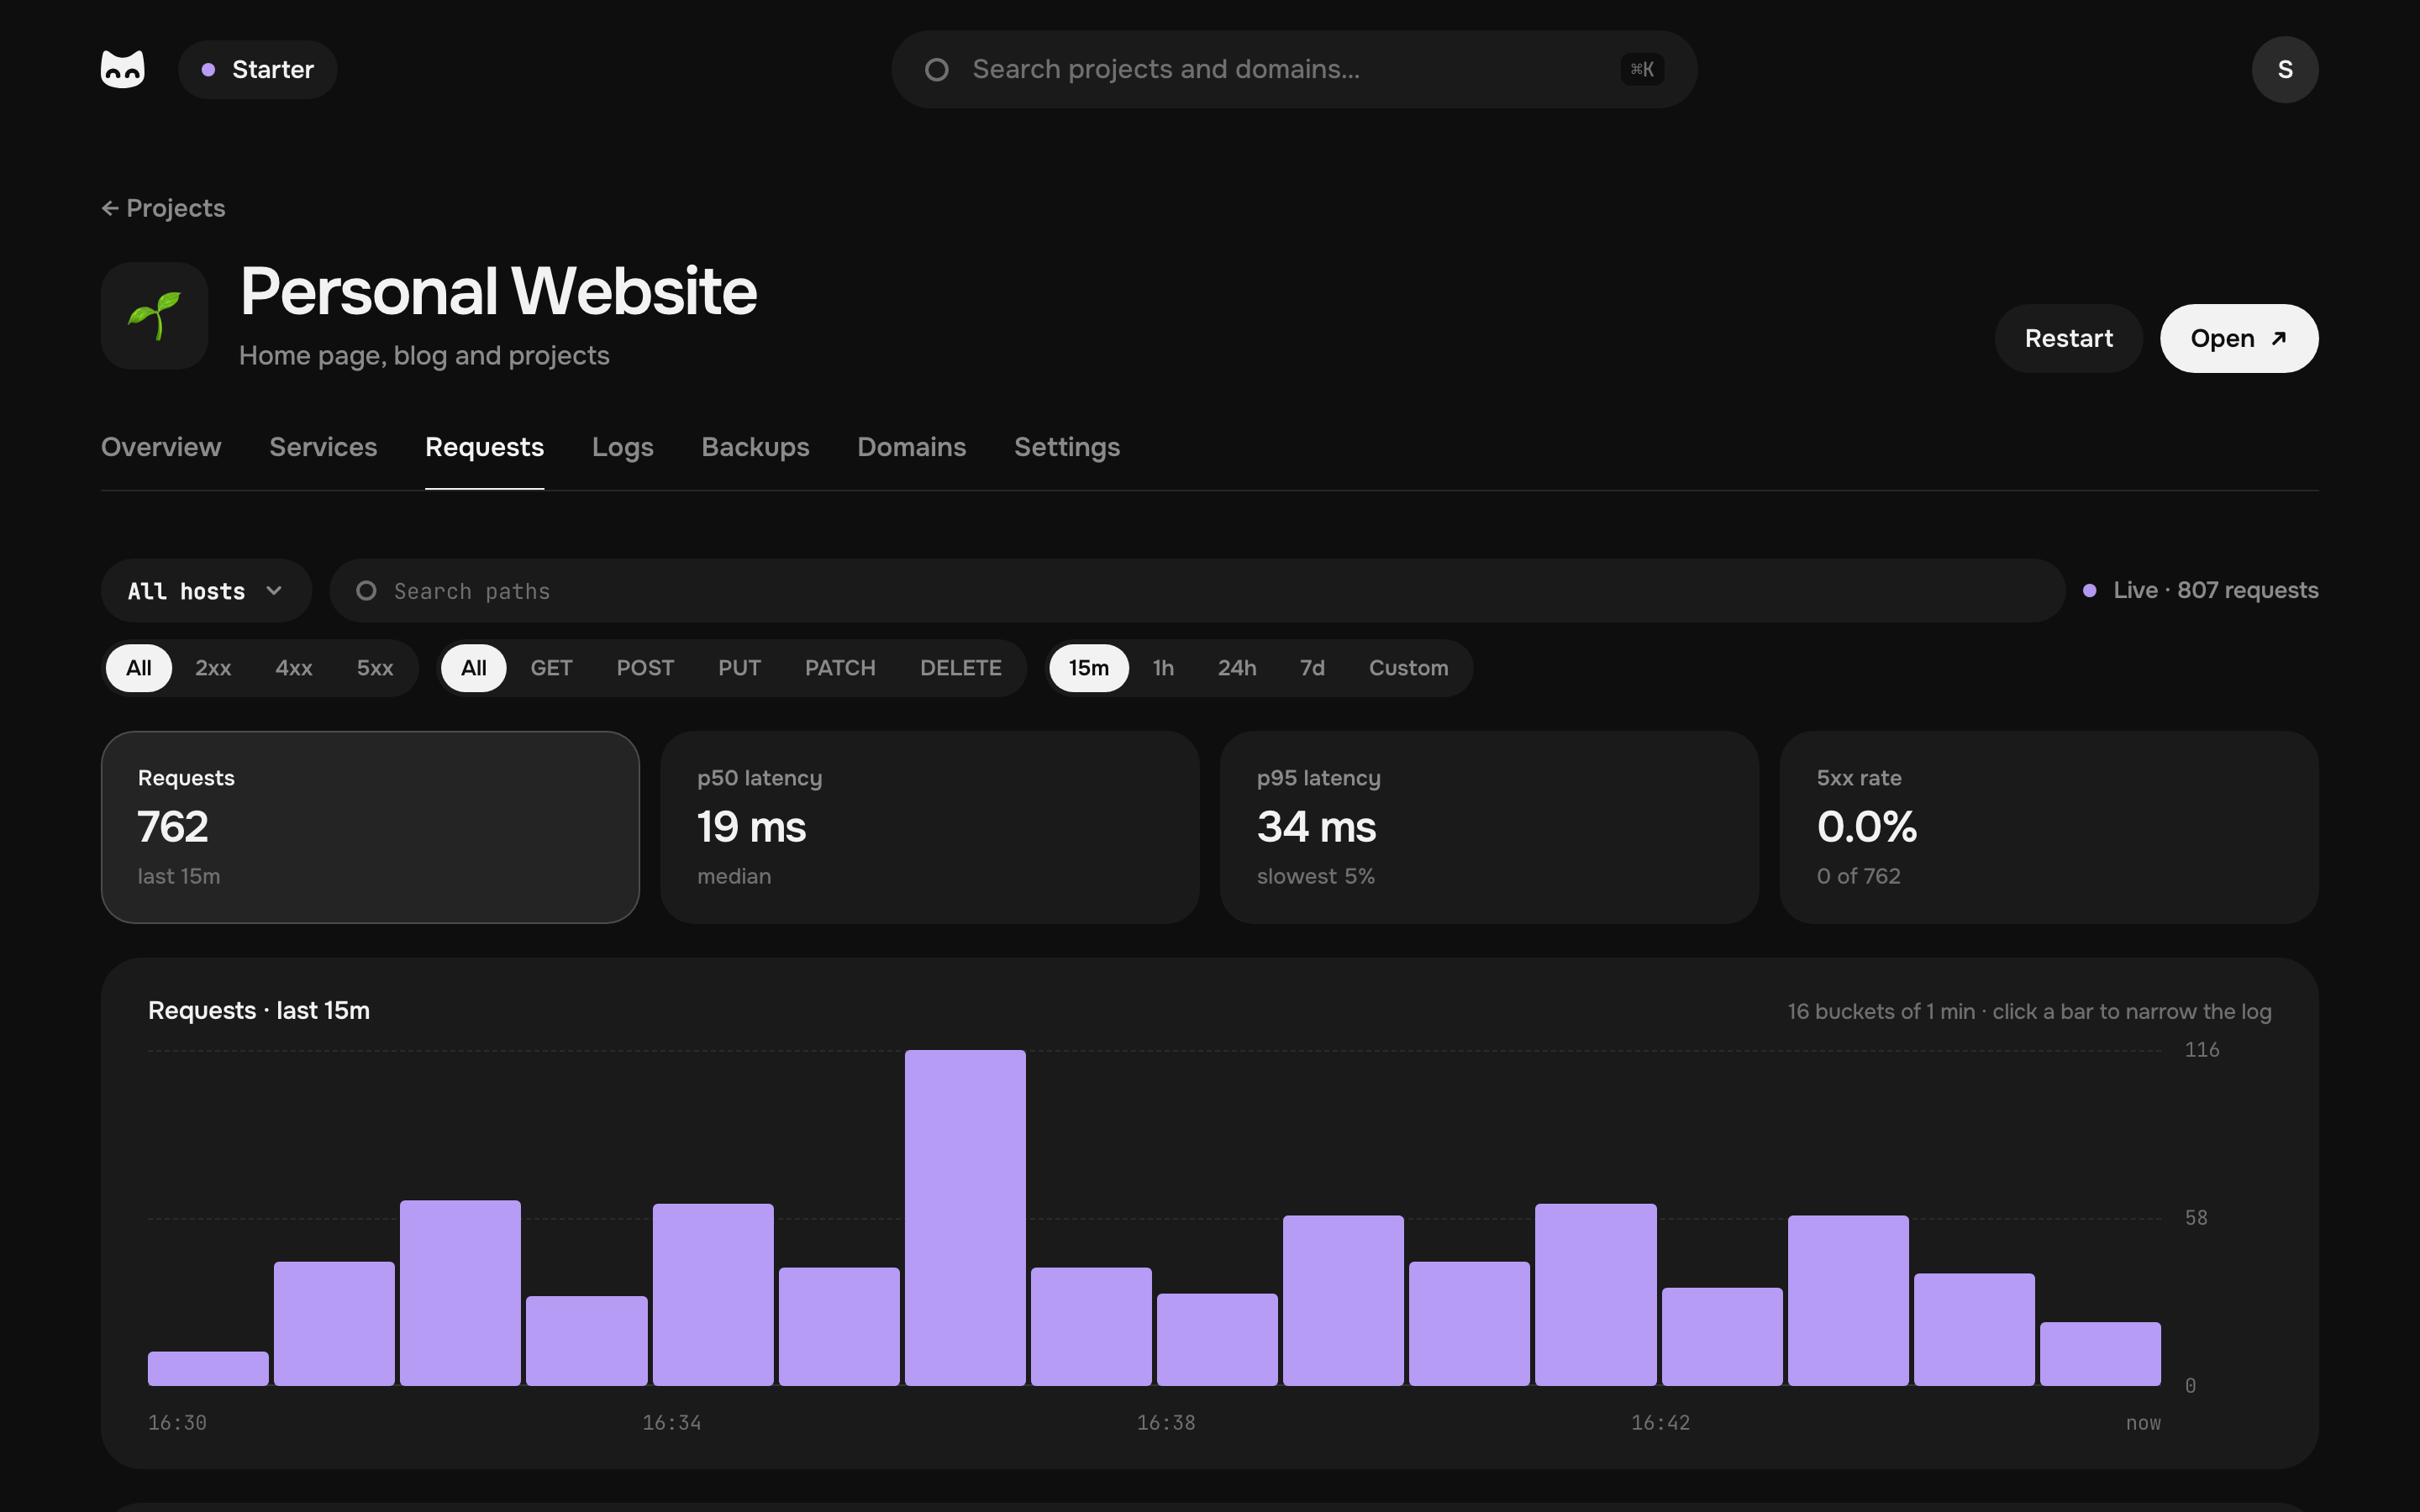Switch to the Logs tab
This screenshot has width=2420, height=1512.
point(622,447)
